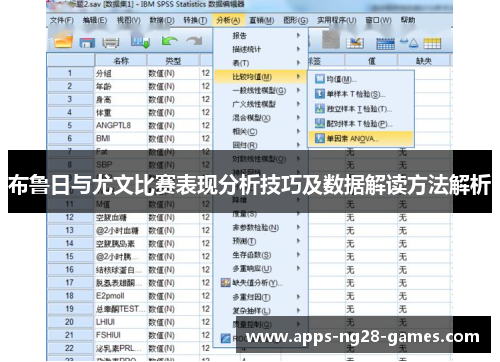
Task: Click the 缺失 column header
Action: (x=424, y=61)
